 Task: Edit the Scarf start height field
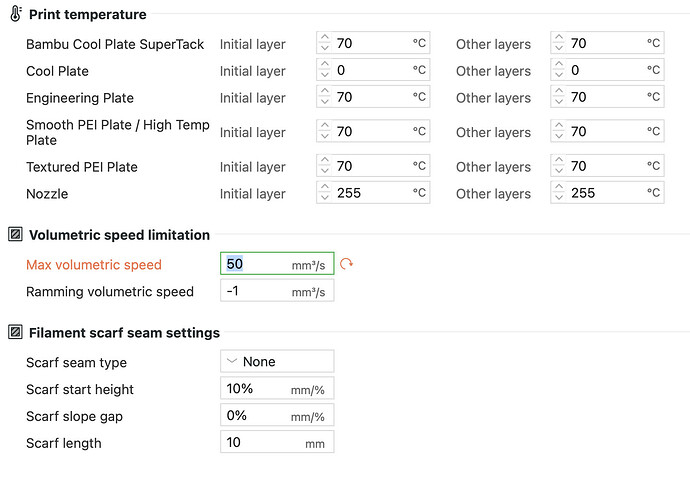[277, 388]
